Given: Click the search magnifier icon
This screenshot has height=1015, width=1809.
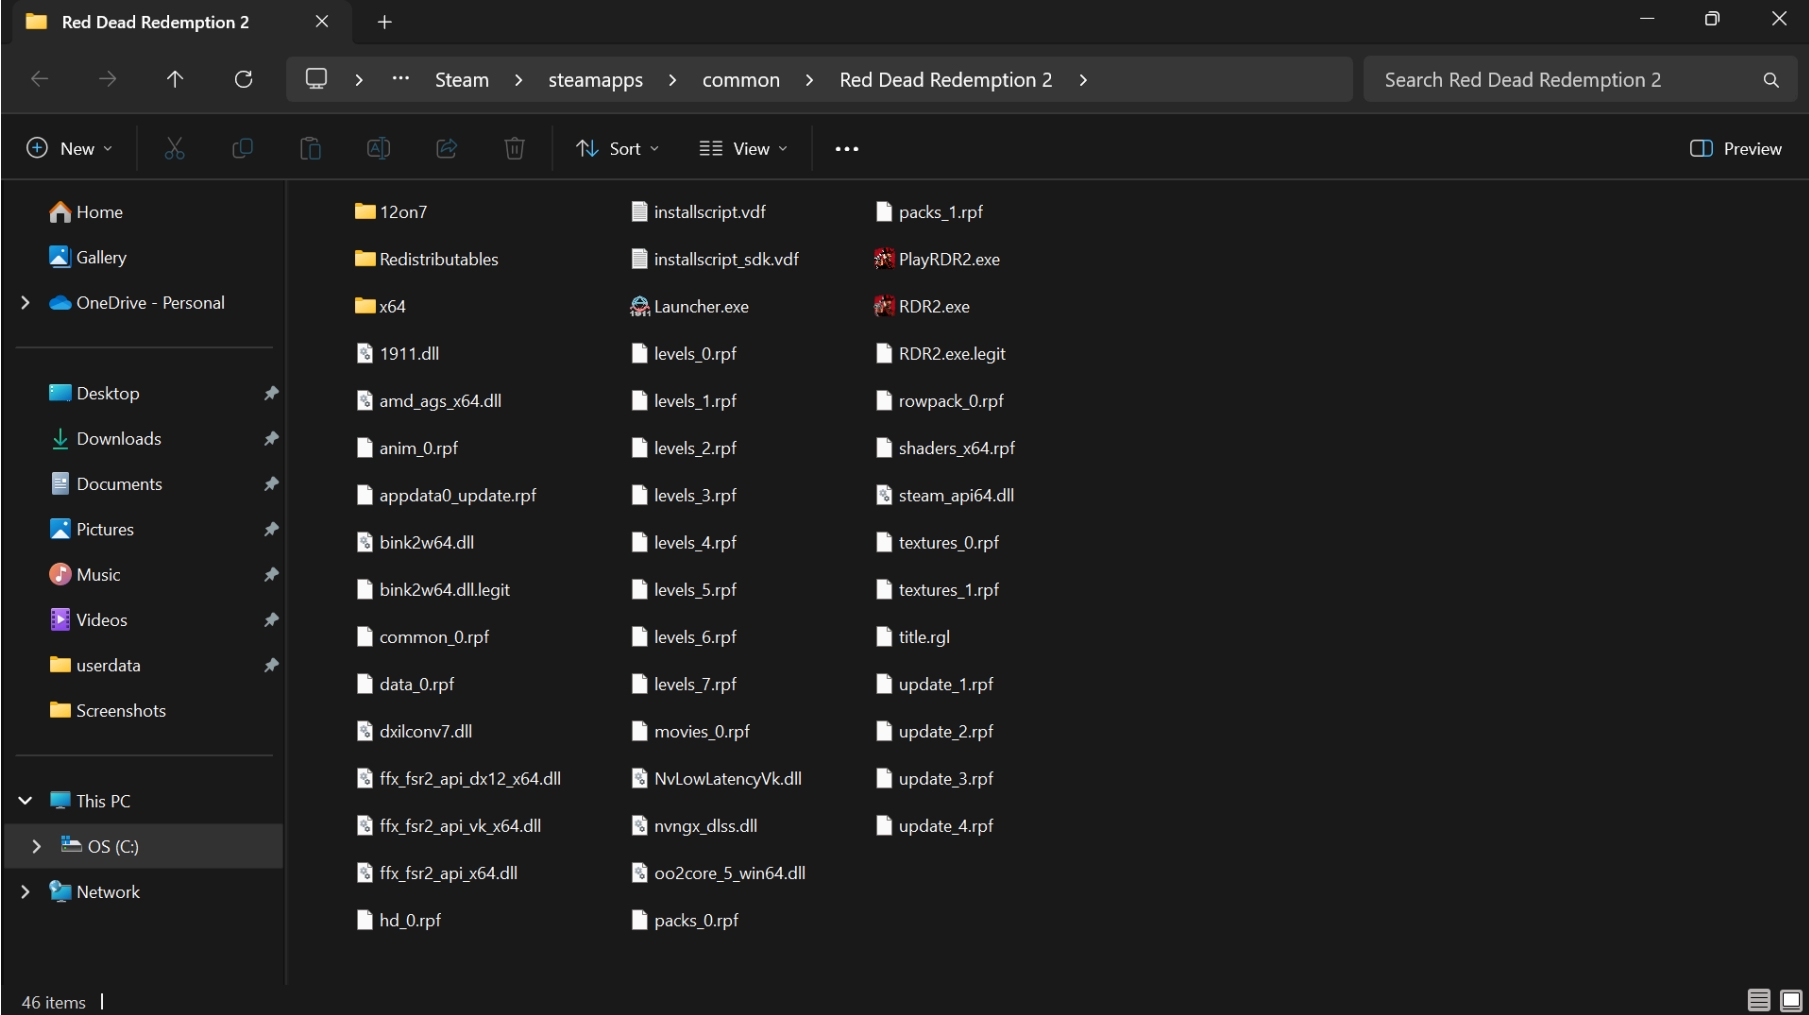Looking at the screenshot, I should 1771,80.
